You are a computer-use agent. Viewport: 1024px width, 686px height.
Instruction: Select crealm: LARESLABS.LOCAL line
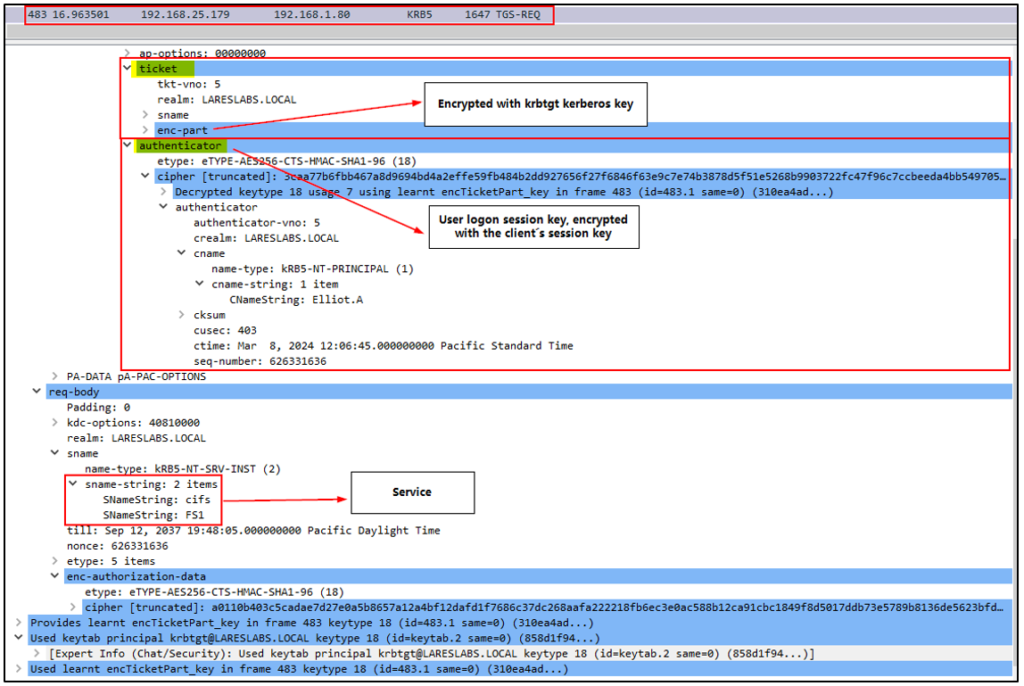click(x=266, y=238)
